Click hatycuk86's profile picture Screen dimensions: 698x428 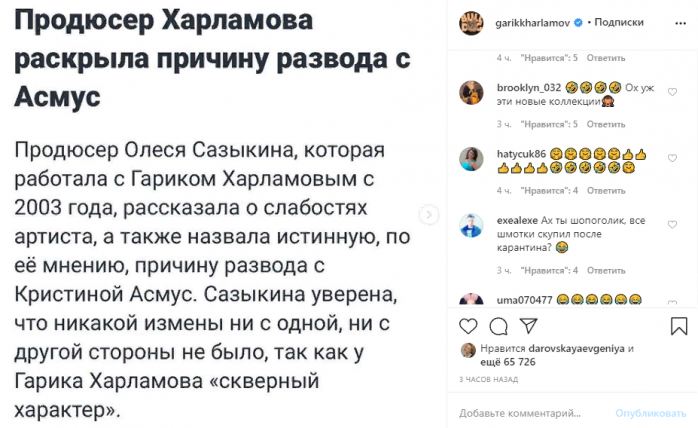coord(471,159)
